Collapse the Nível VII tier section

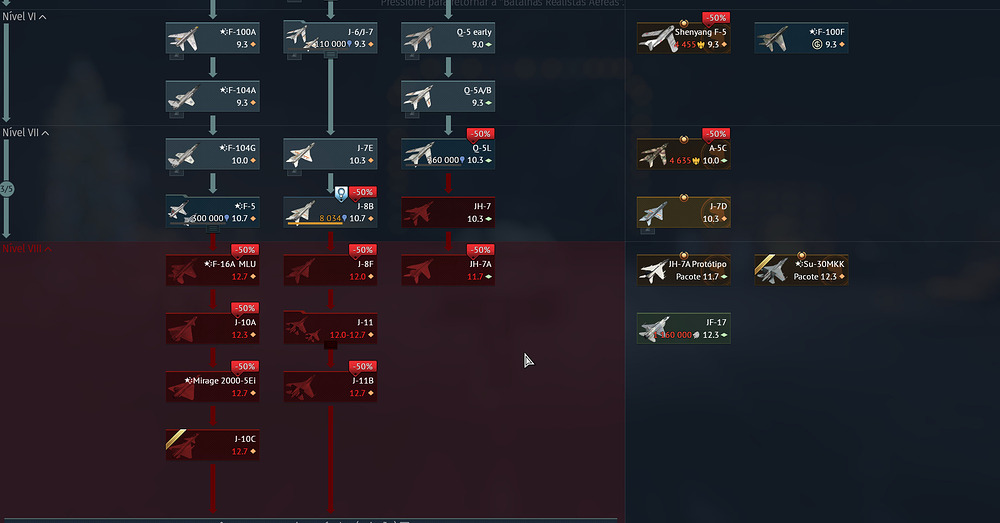click(46, 133)
